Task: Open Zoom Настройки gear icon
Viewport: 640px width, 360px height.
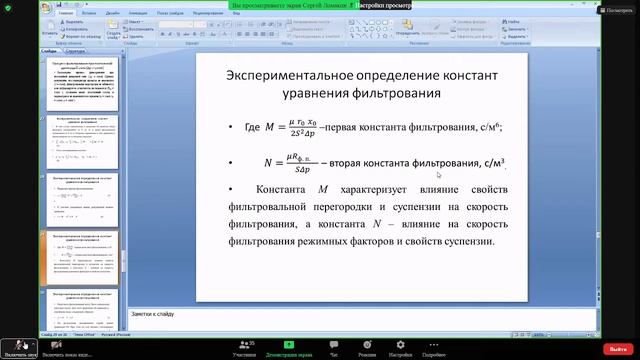Action: click(400, 348)
